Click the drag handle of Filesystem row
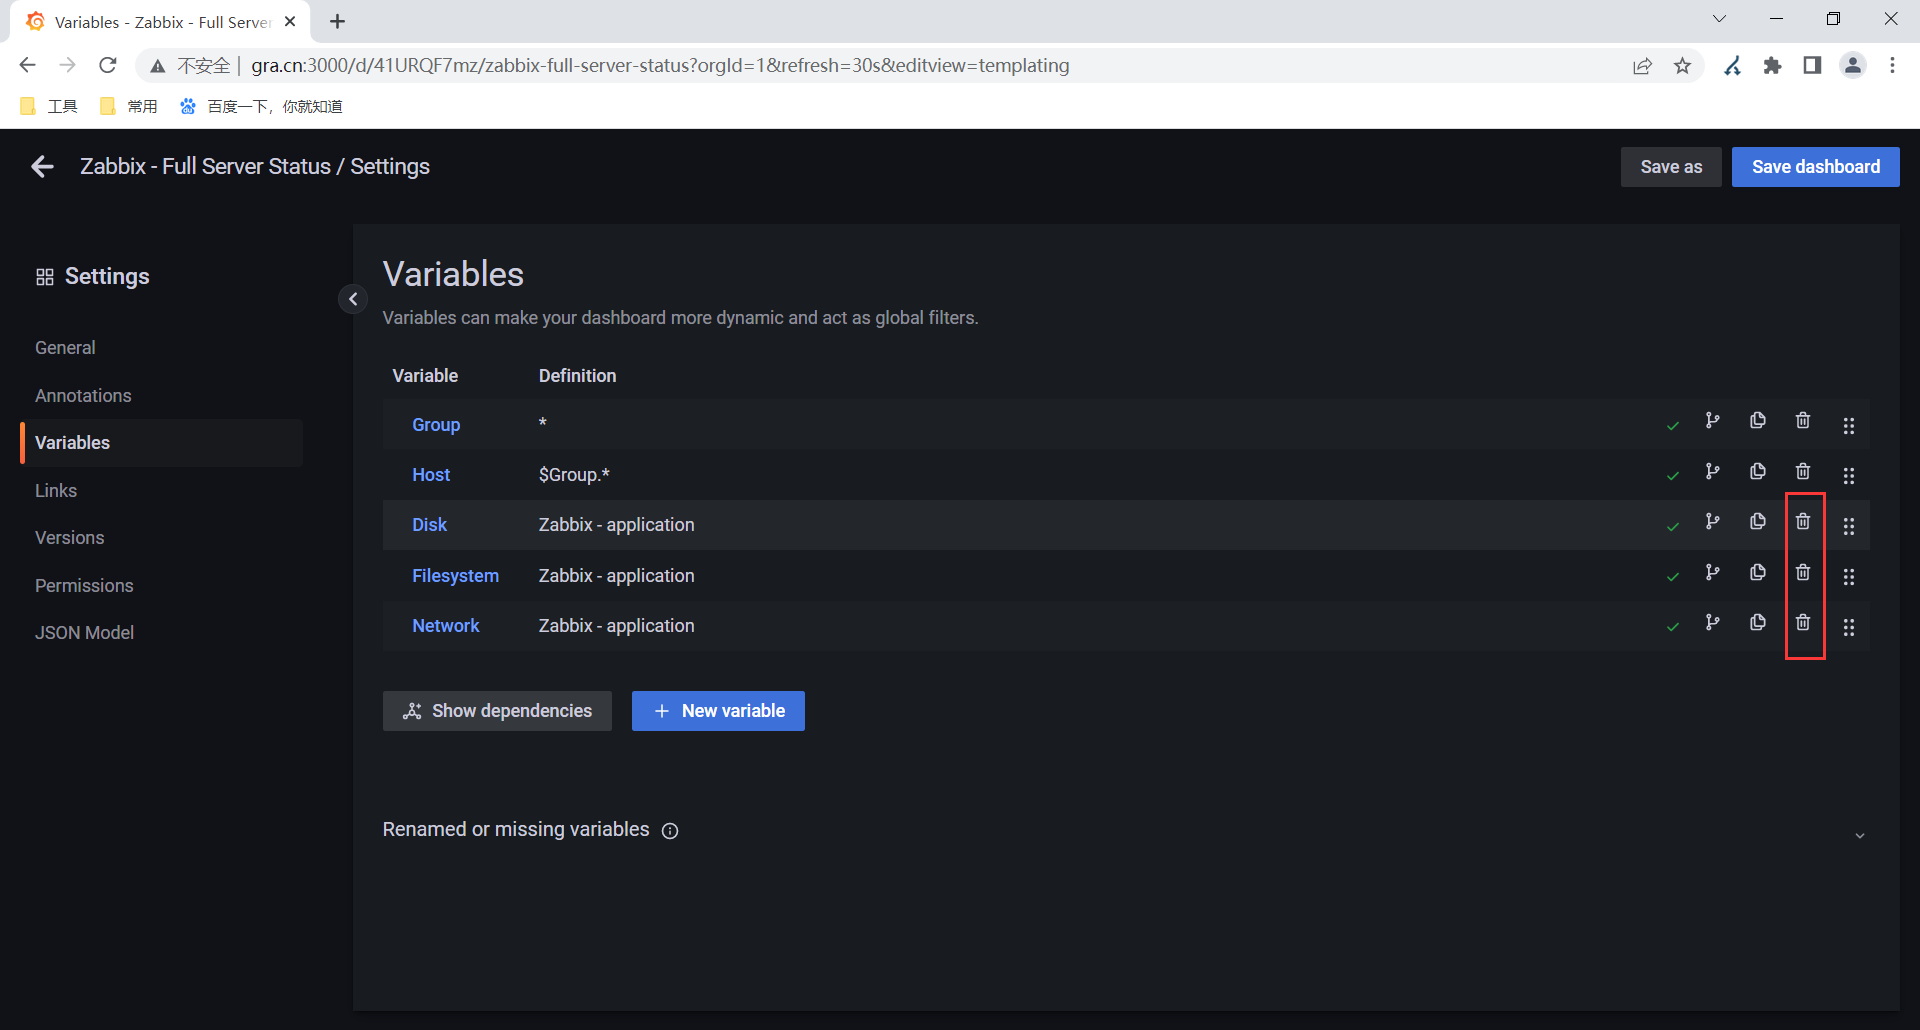This screenshot has height=1030, width=1920. [1849, 577]
